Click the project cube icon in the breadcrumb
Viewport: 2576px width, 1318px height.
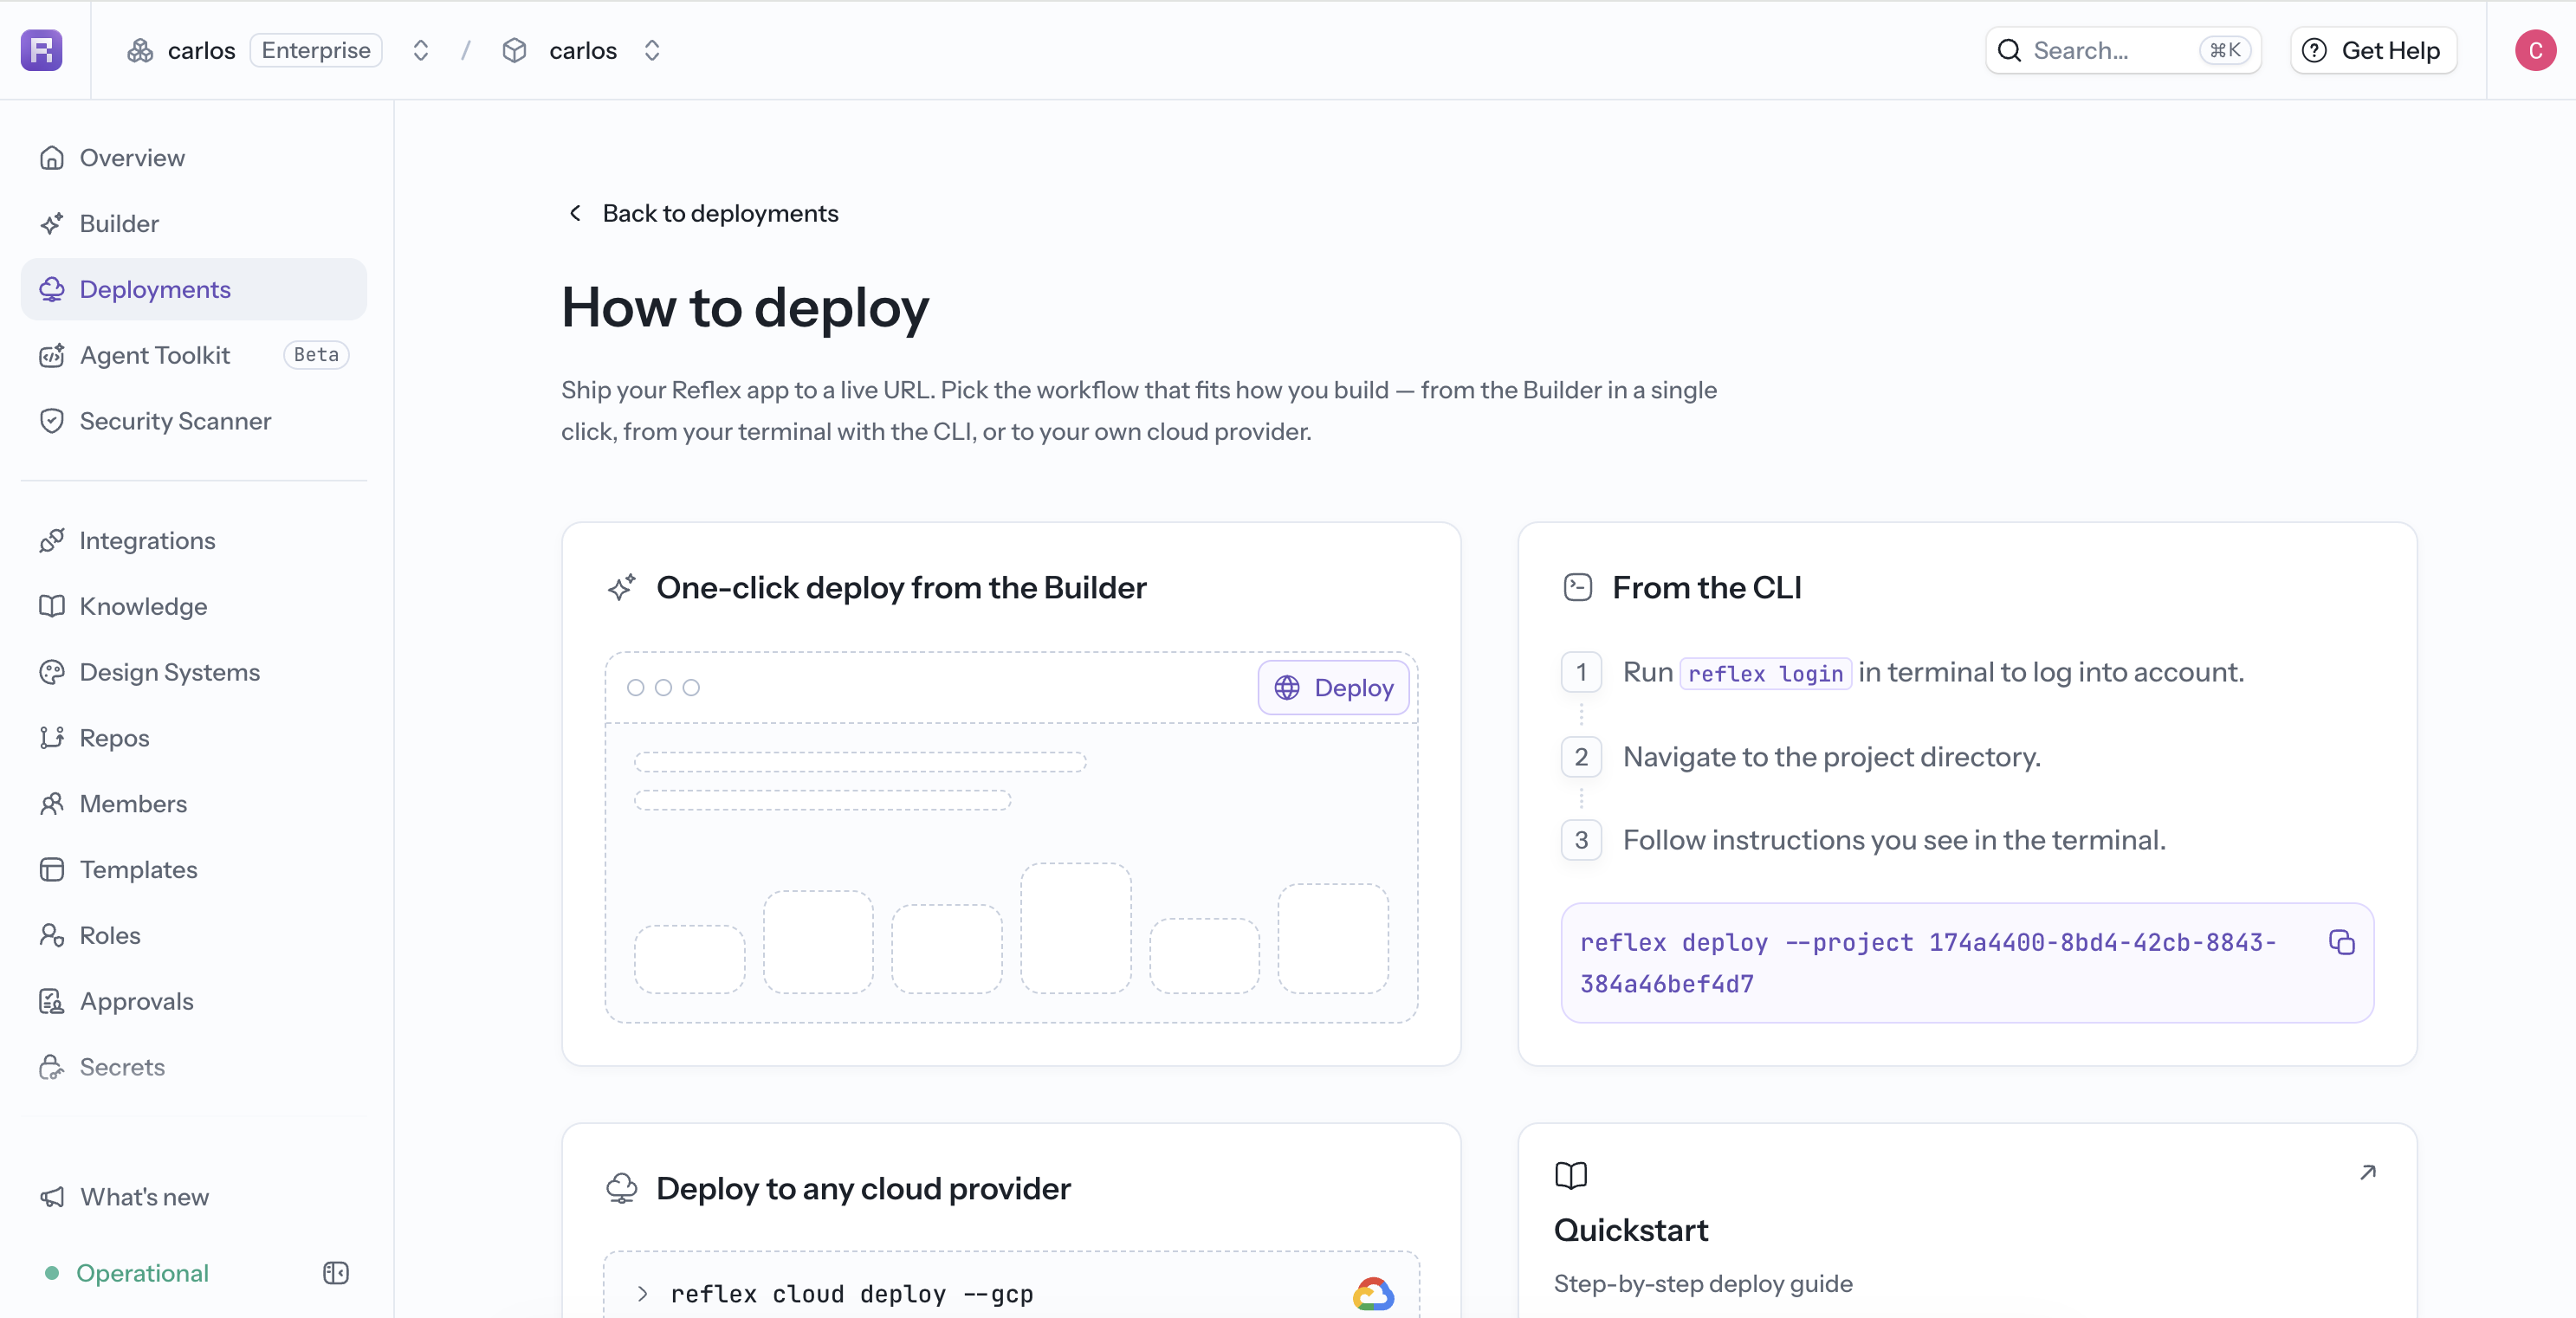click(514, 50)
